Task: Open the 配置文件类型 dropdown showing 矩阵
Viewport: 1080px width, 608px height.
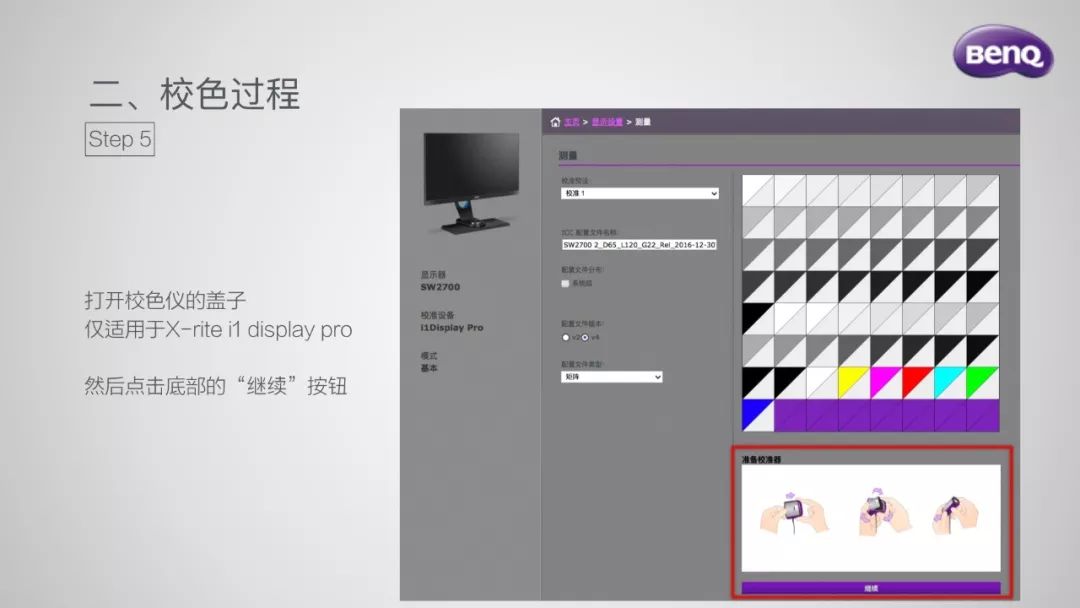Action: [x=613, y=376]
